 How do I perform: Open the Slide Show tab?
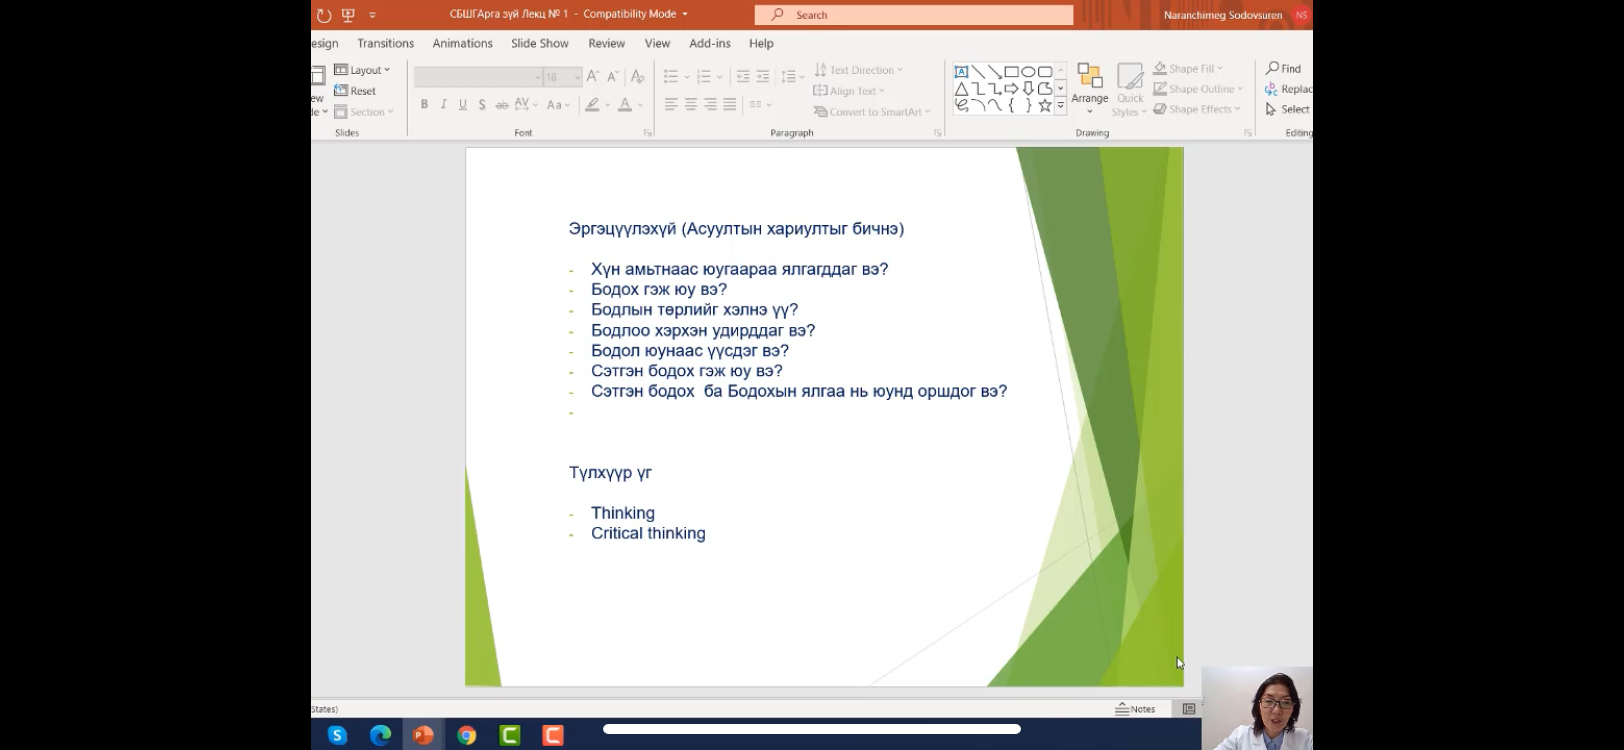pyautogui.click(x=539, y=43)
